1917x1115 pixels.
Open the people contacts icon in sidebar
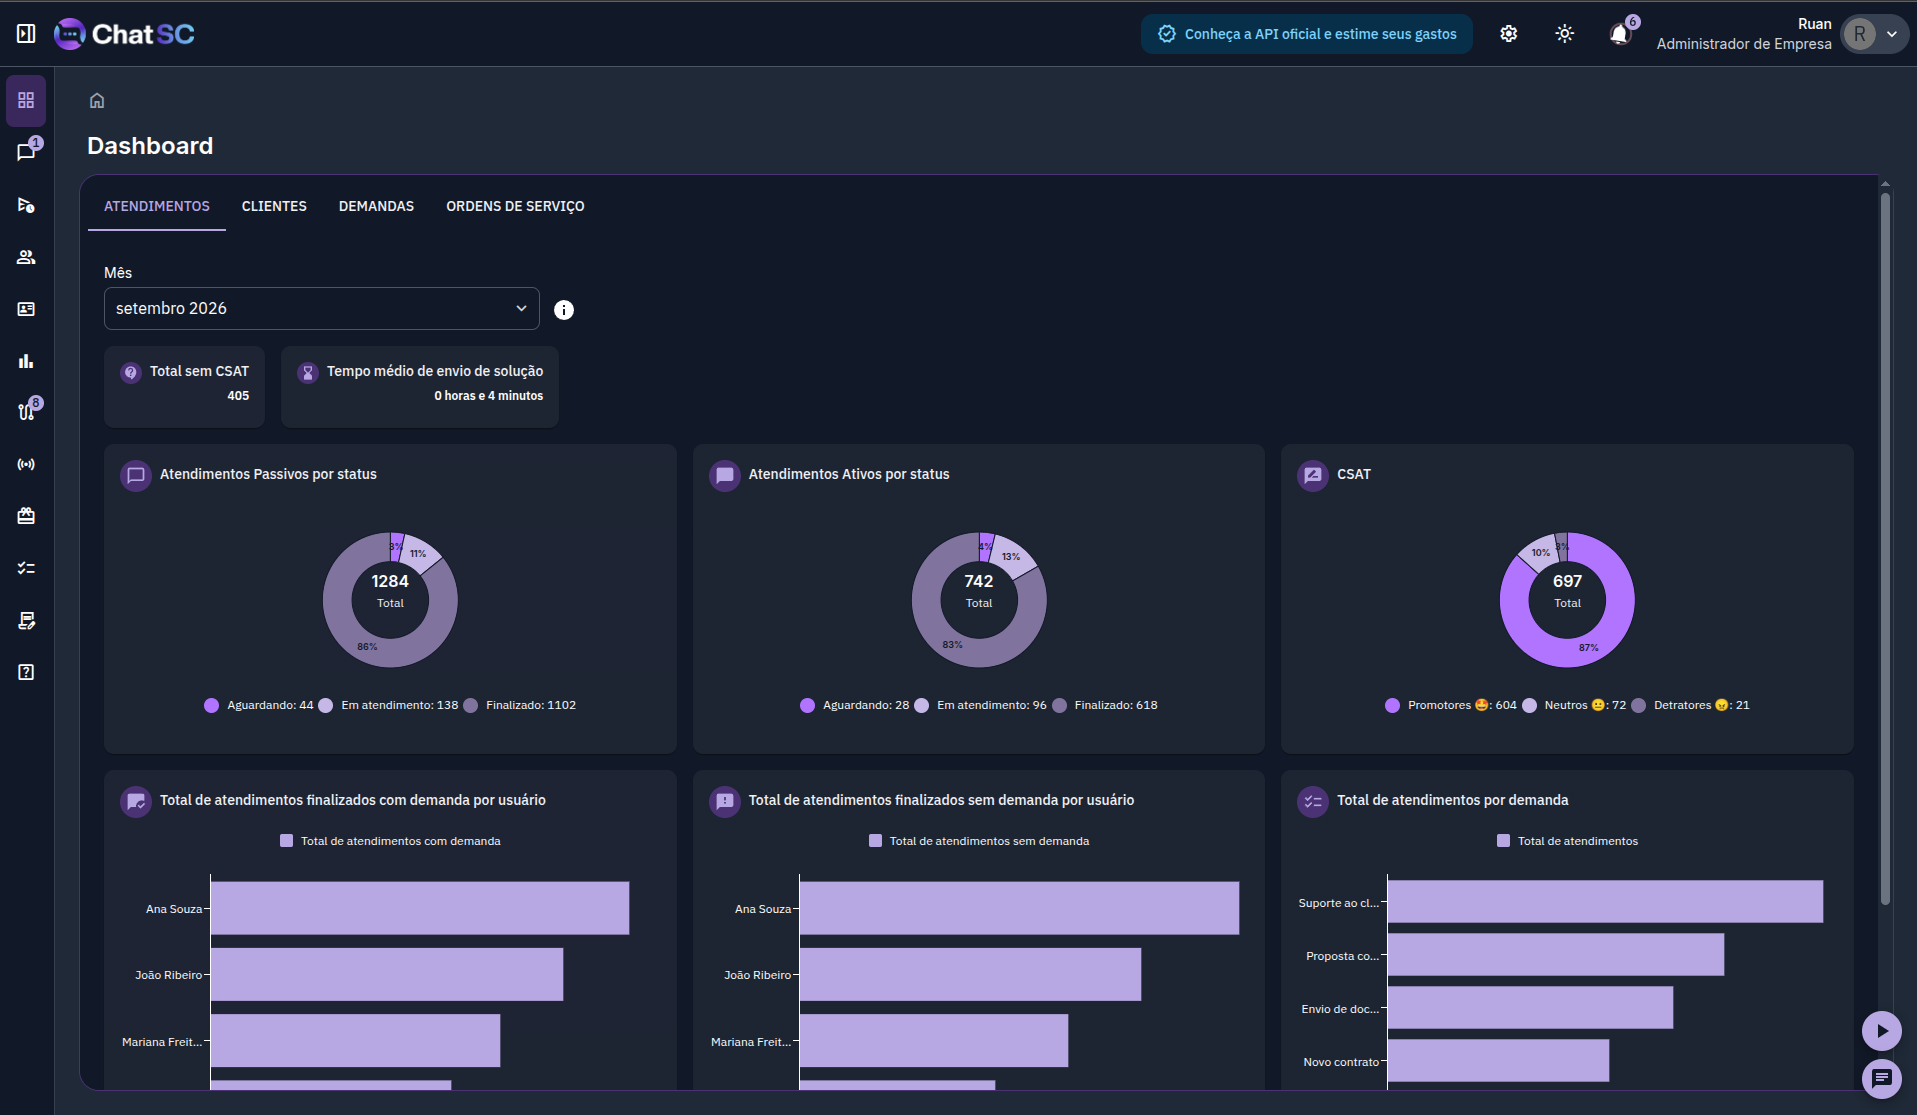coord(26,257)
